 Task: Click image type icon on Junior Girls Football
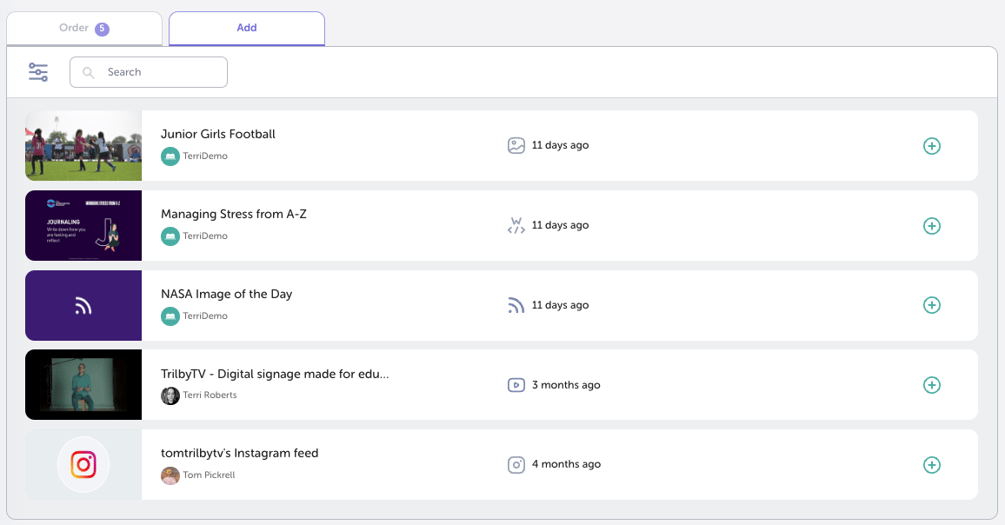516,146
